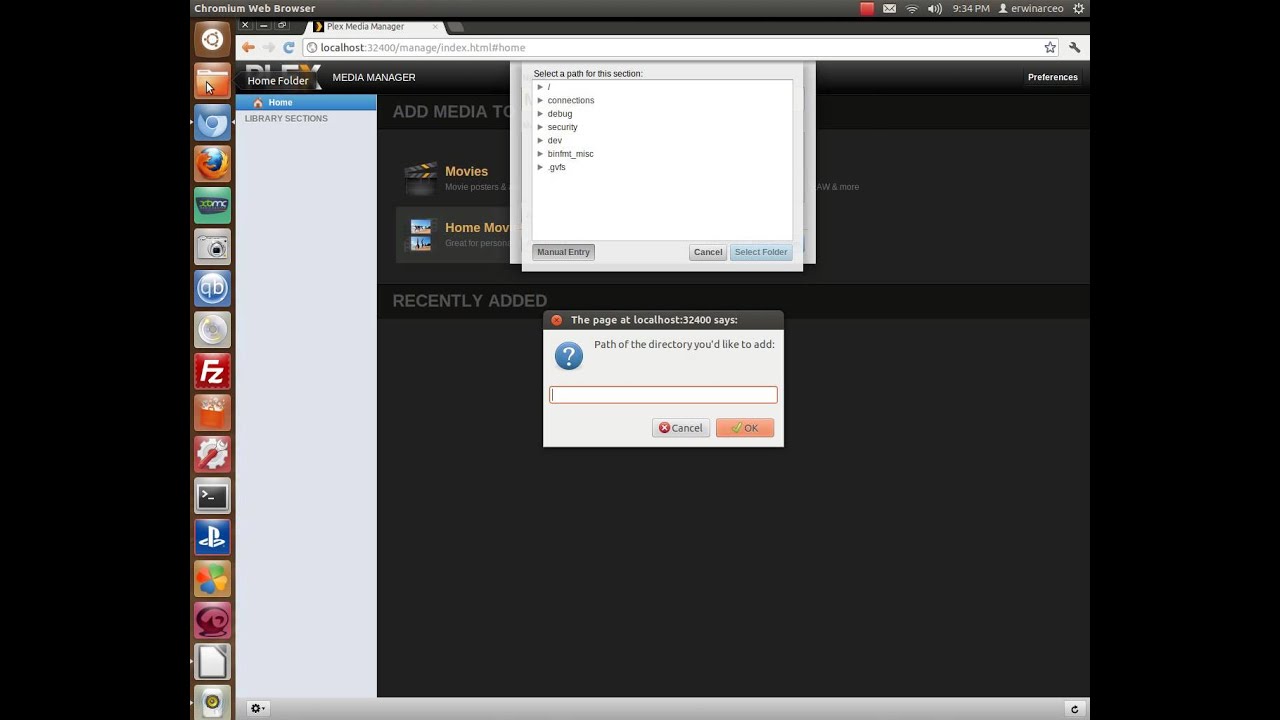1280x720 pixels.
Task: Expand the root '/' folder
Action: click(540, 87)
